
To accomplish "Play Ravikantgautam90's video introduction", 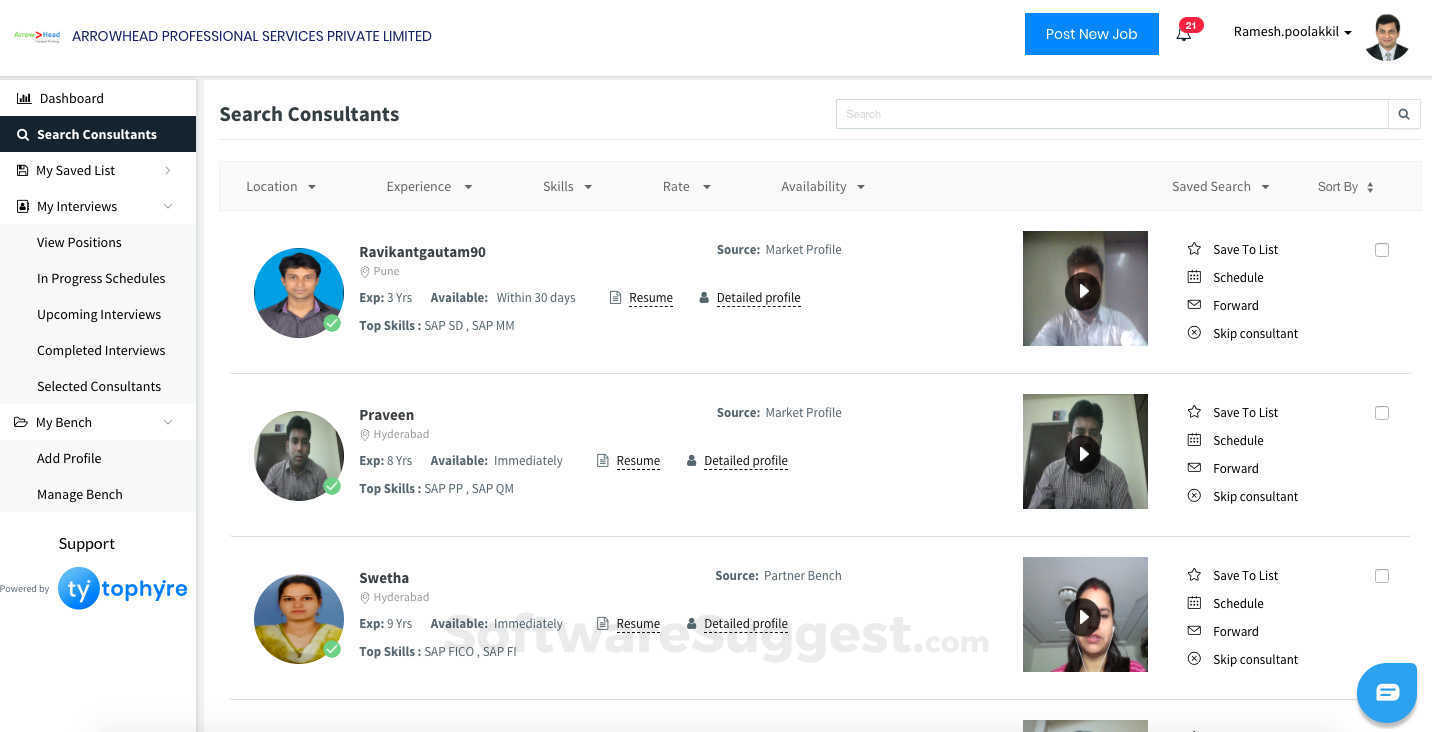I will click(x=1083, y=292).
